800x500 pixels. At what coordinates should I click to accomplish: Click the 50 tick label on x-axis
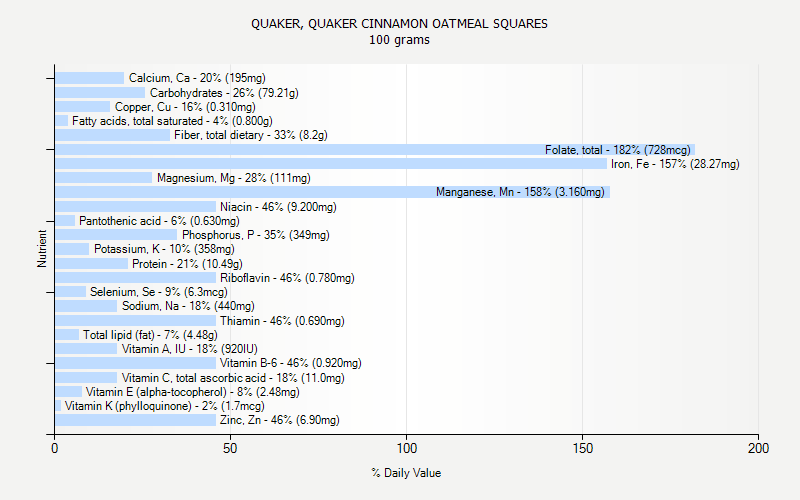[230, 448]
